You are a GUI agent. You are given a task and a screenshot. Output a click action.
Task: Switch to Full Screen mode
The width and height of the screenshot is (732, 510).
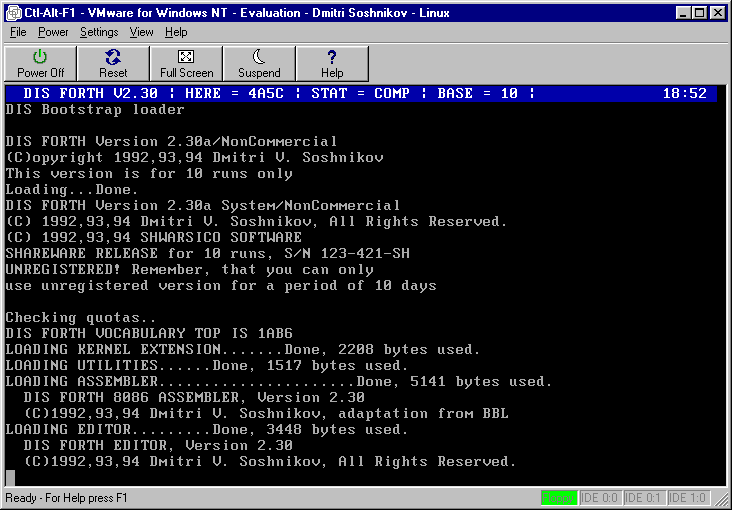[186, 64]
